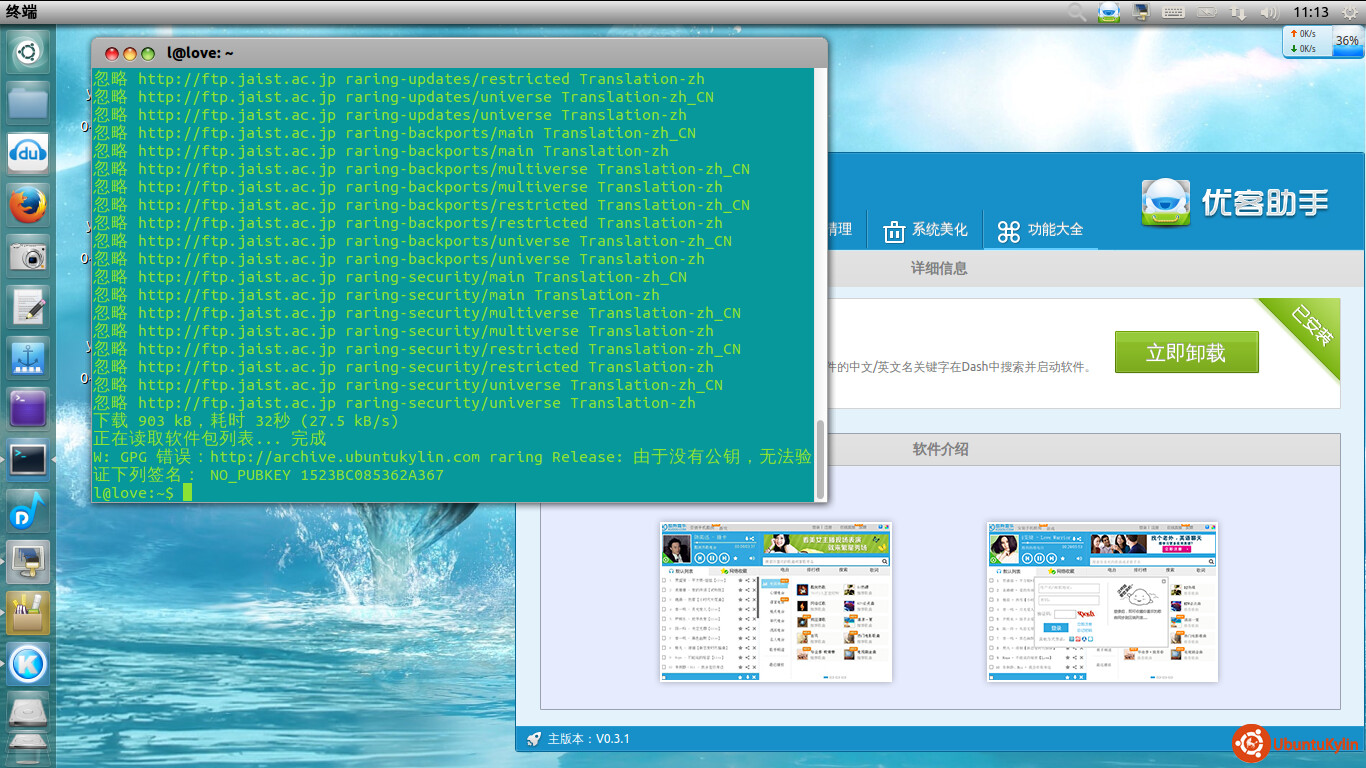Open the Ubuntu Dash home launcher
Viewport: 1366px width, 768px height.
[x=29, y=51]
